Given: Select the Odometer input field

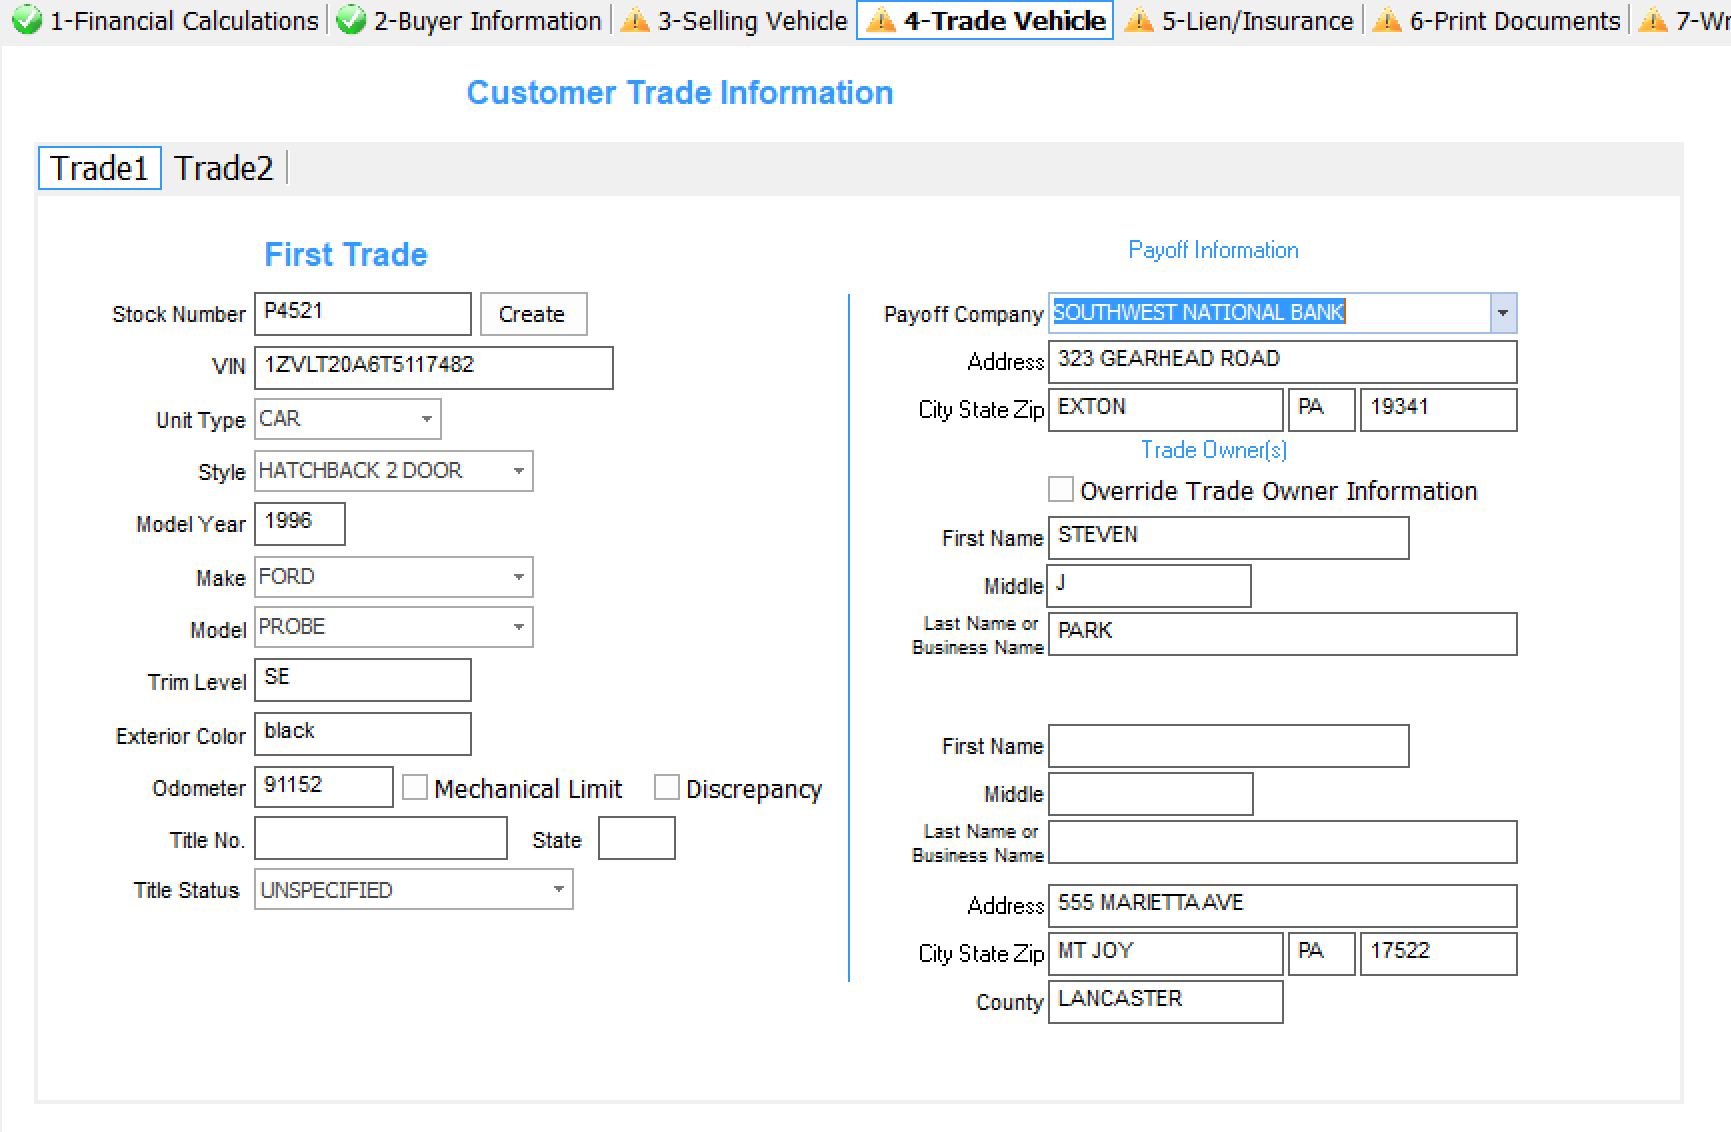Looking at the screenshot, I should (x=323, y=787).
